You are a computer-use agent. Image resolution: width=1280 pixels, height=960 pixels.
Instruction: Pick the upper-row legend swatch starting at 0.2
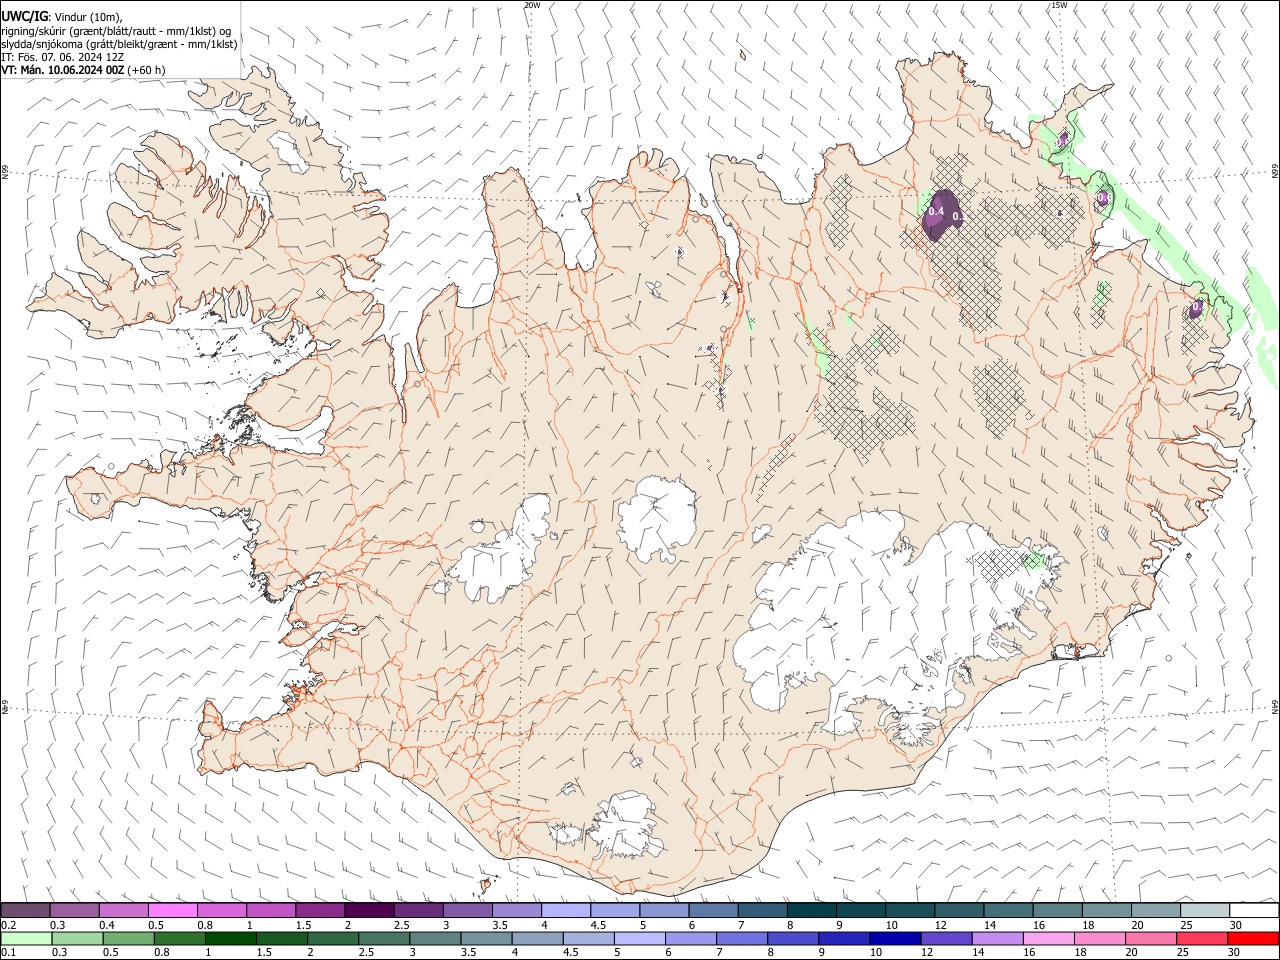(25, 910)
